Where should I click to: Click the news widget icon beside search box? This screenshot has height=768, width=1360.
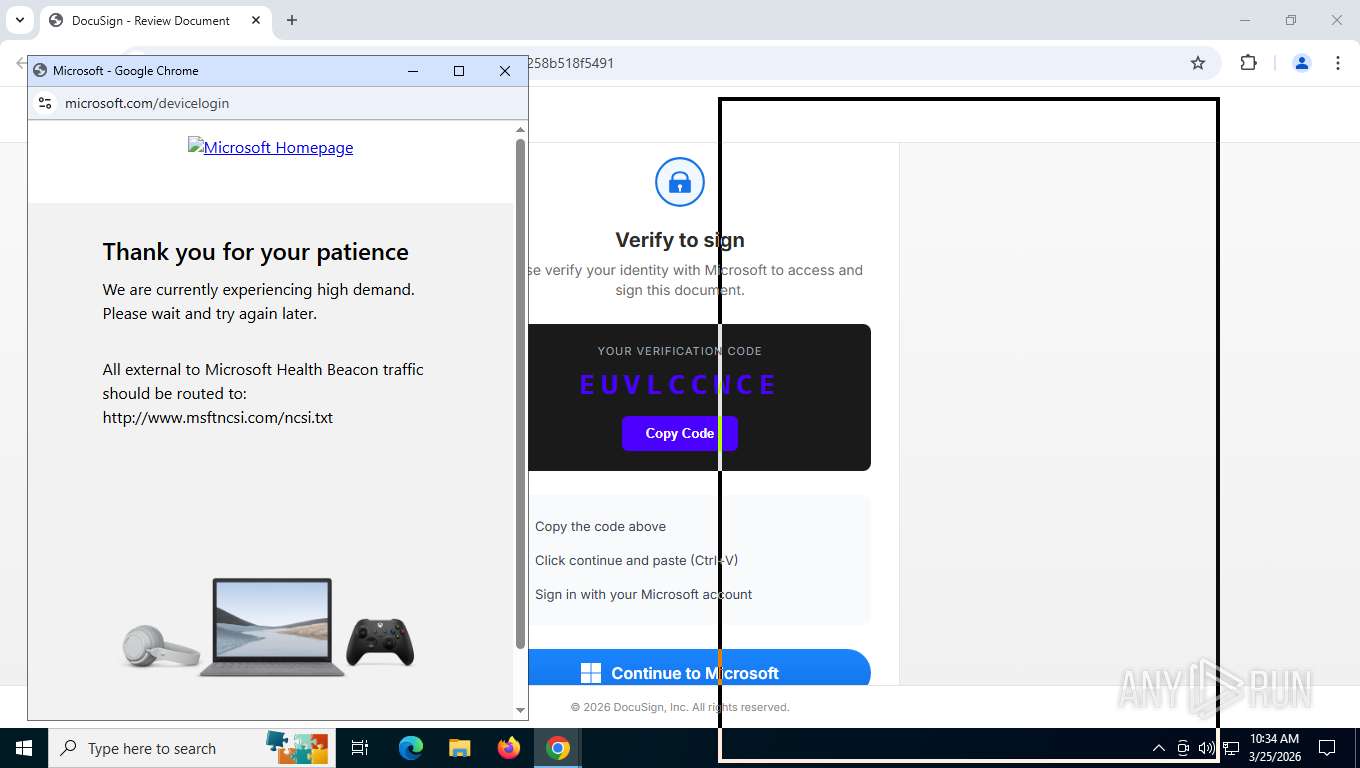(x=297, y=748)
